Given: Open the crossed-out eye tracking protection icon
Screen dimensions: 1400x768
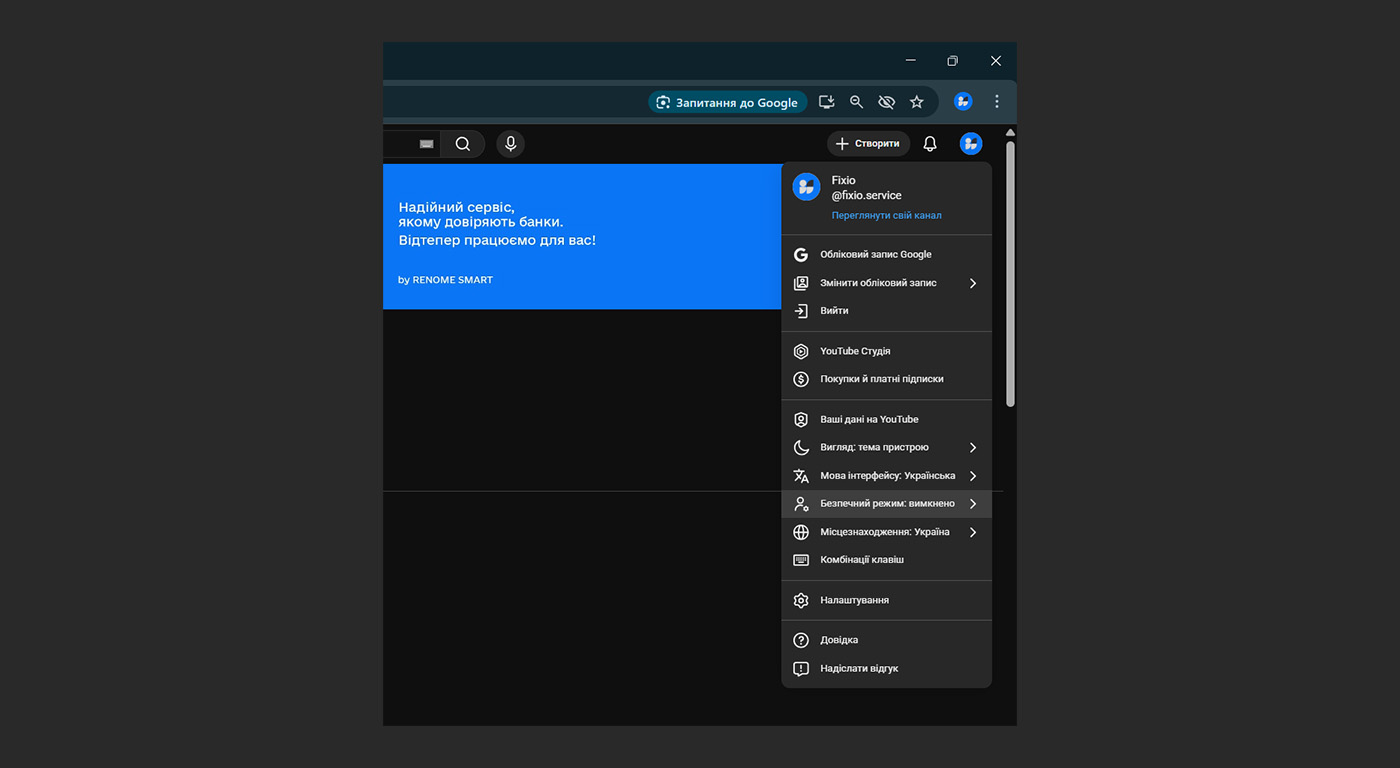Looking at the screenshot, I should pyautogui.click(x=886, y=102).
